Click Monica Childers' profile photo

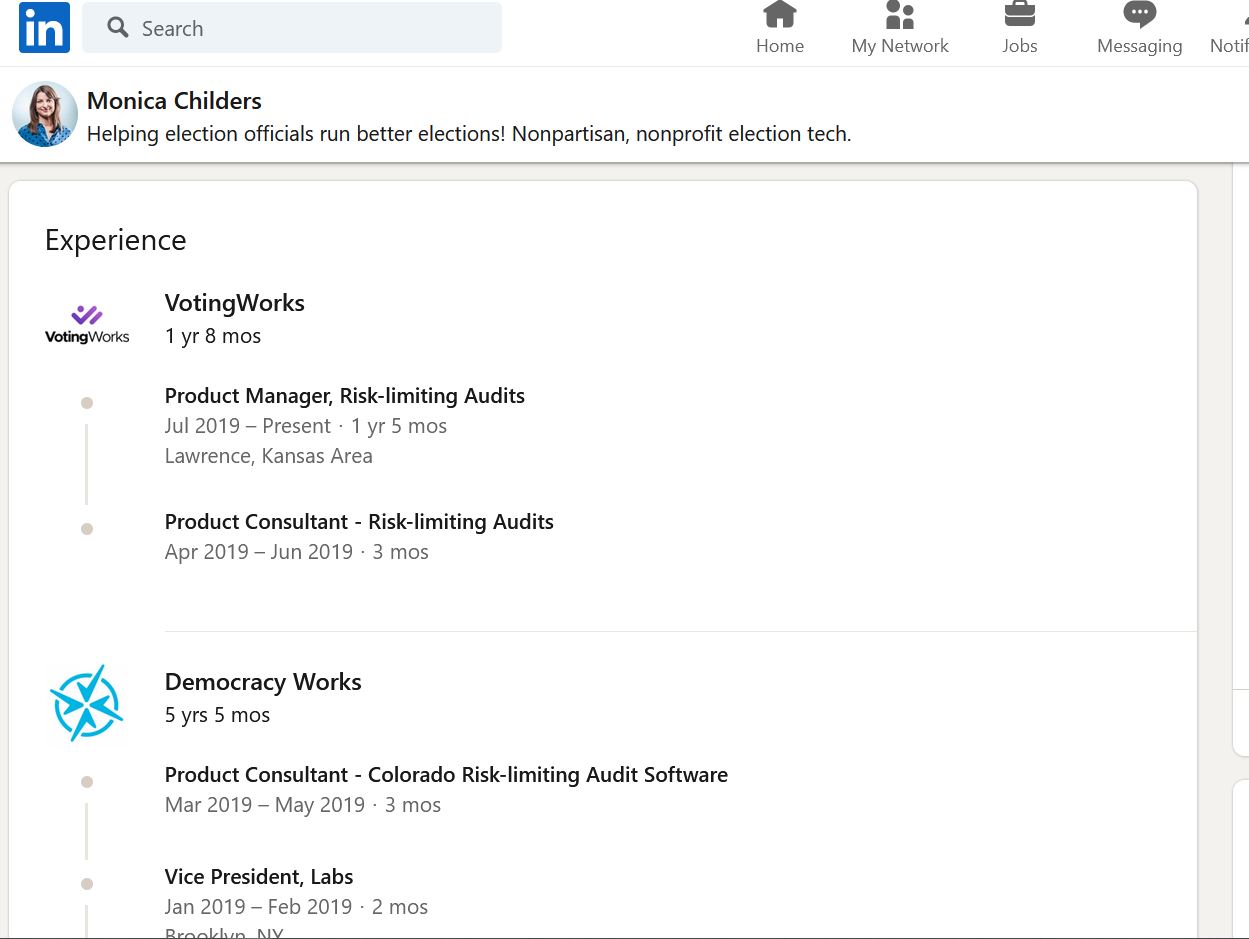click(45, 115)
